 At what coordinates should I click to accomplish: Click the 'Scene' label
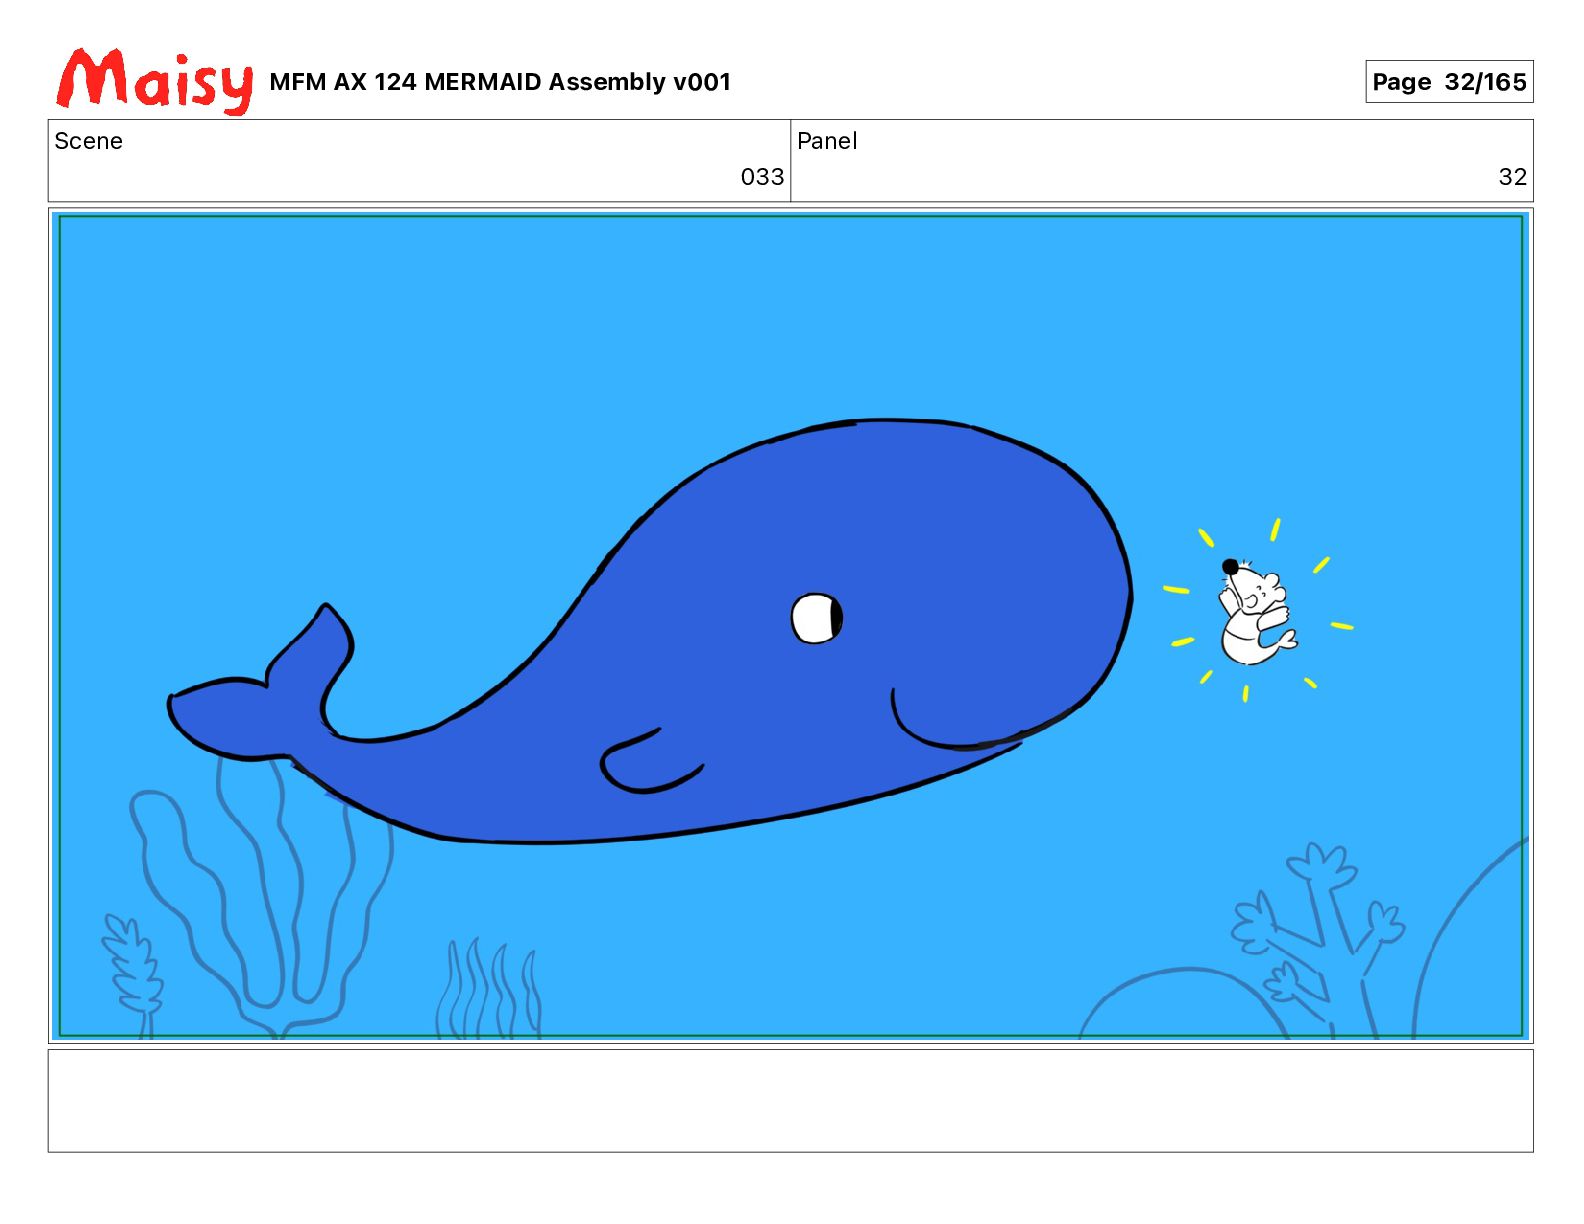tap(88, 141)
